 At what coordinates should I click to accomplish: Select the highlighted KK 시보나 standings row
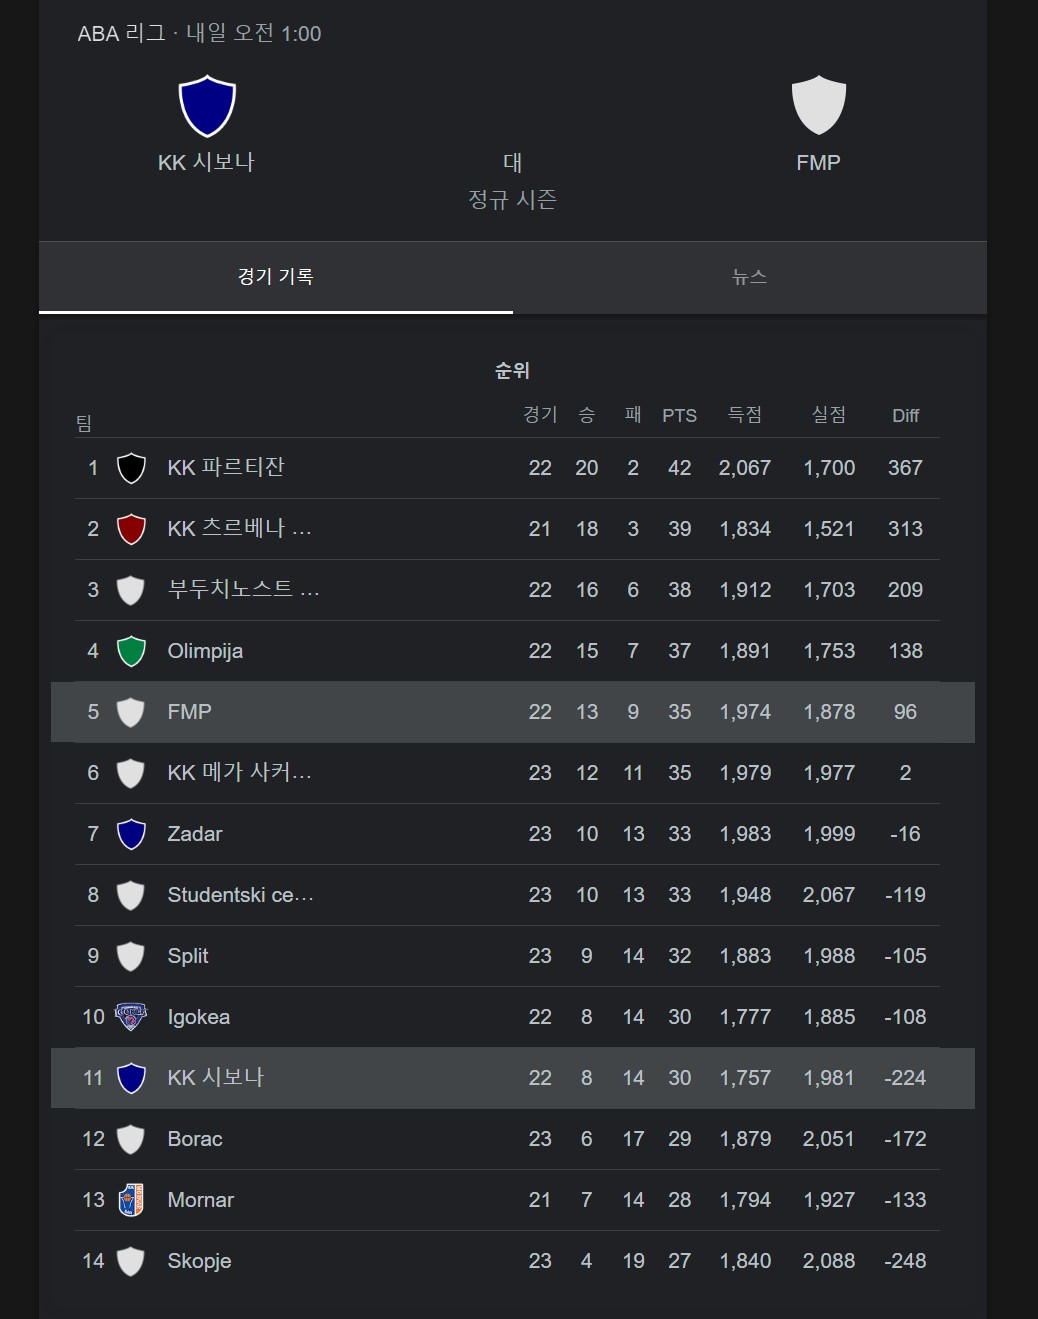tap(512, 1078)
